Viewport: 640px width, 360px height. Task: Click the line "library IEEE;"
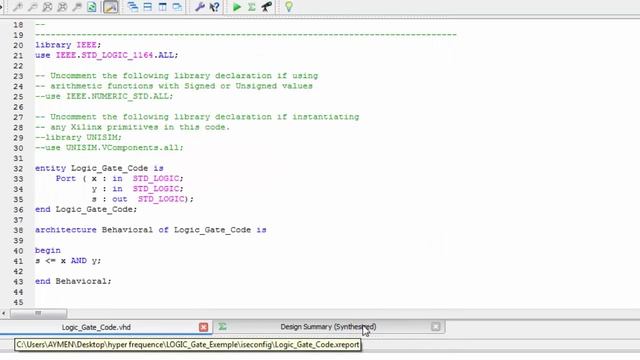pyautogui.click(x=68, y=45)
